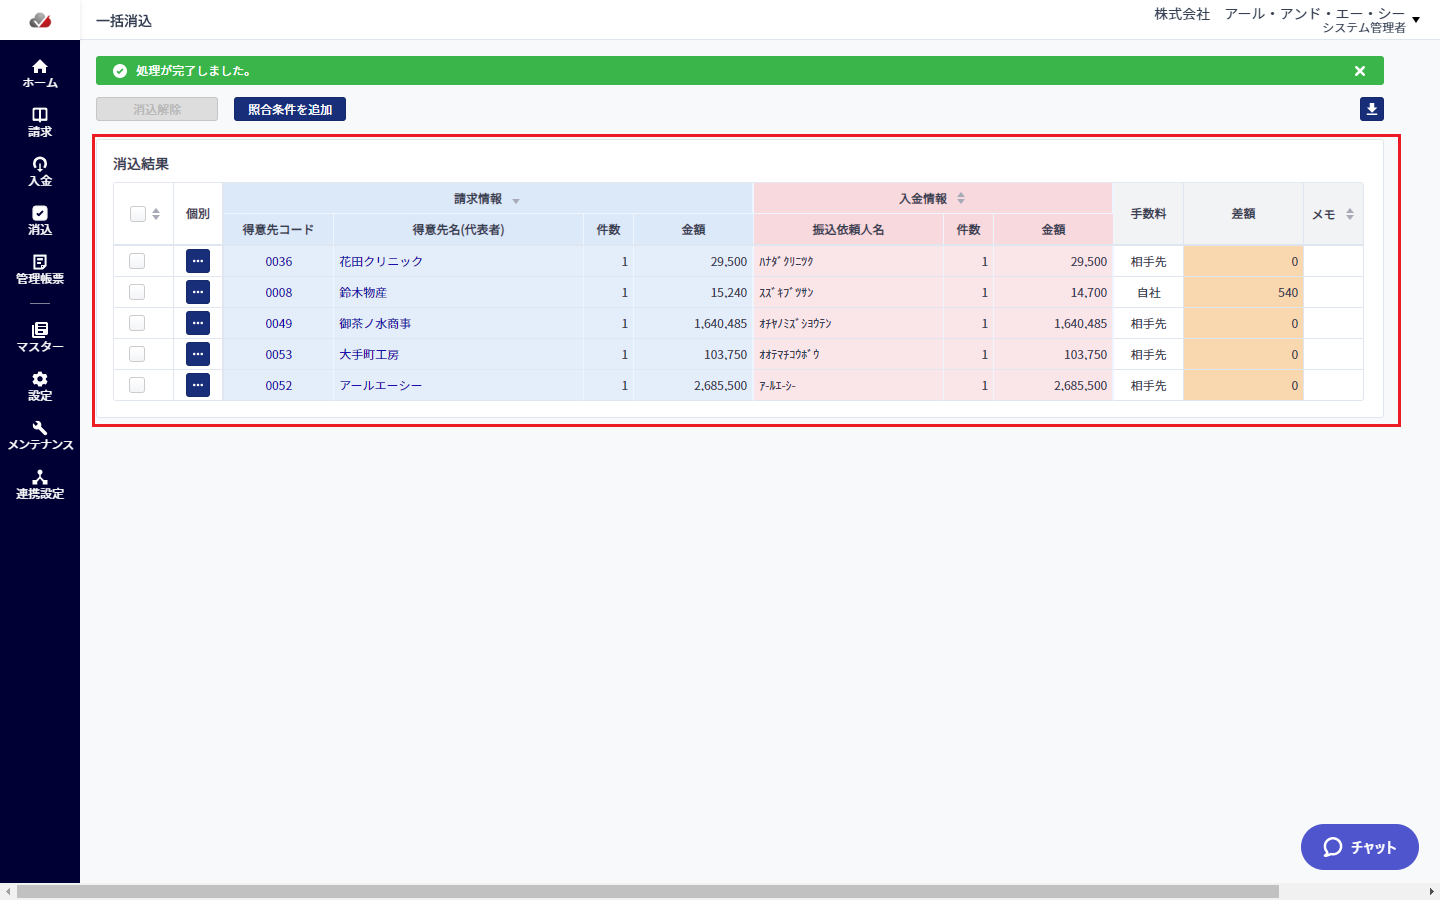Click the 差額 column header

click(1243, 214)
